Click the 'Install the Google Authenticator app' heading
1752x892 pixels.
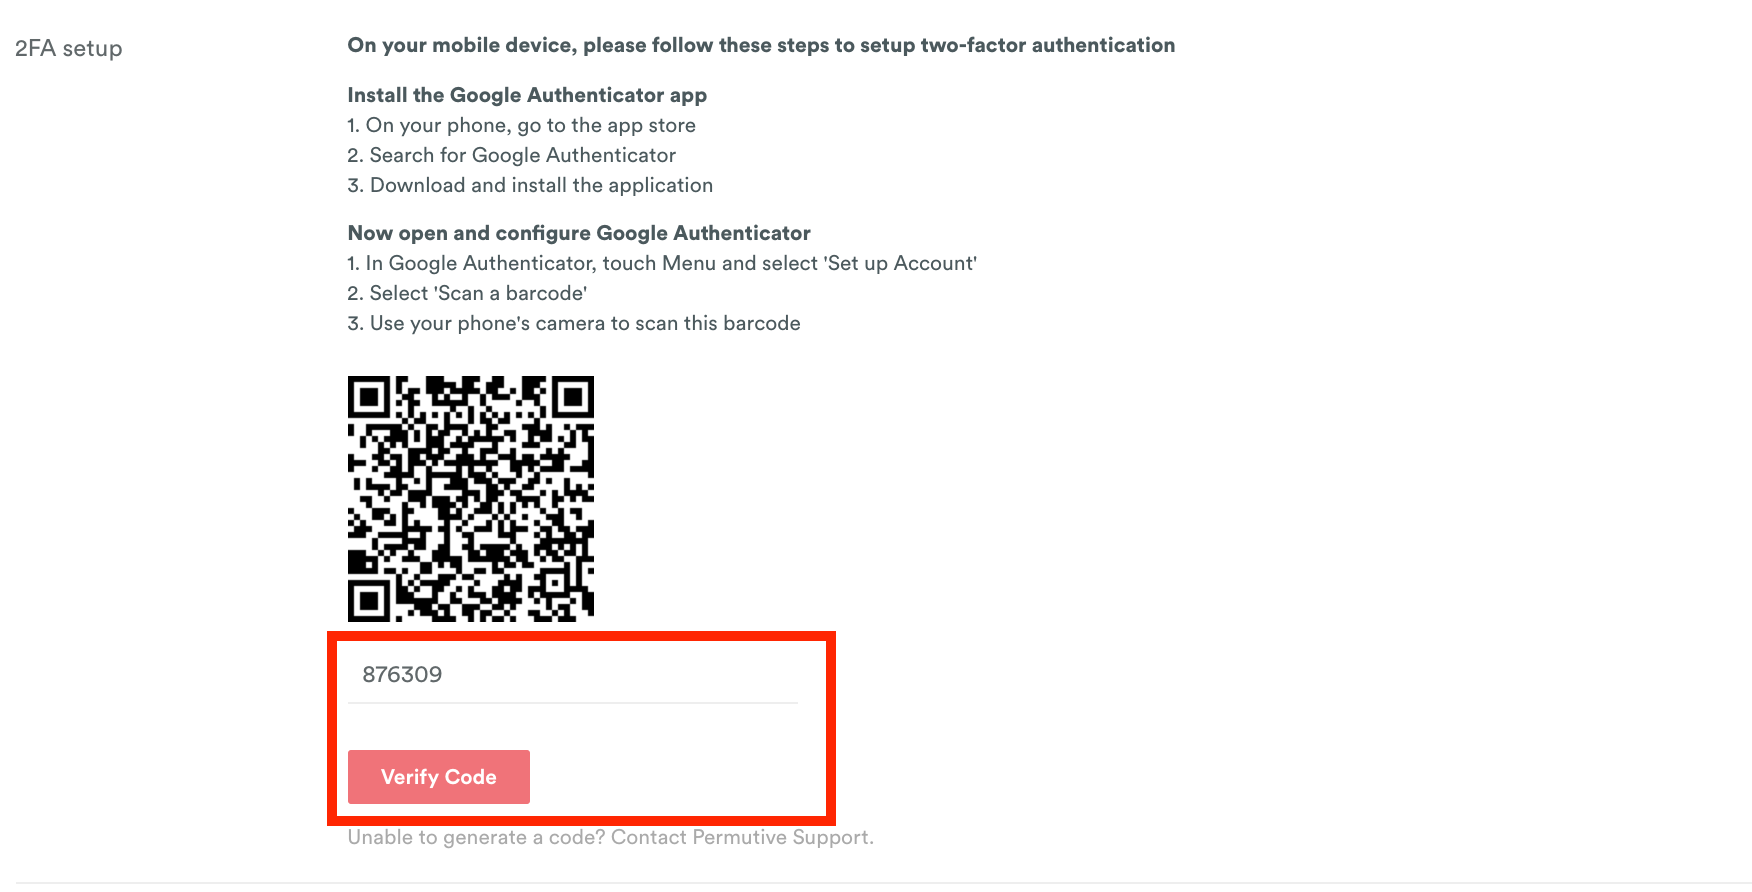click(x=527, y=95)
